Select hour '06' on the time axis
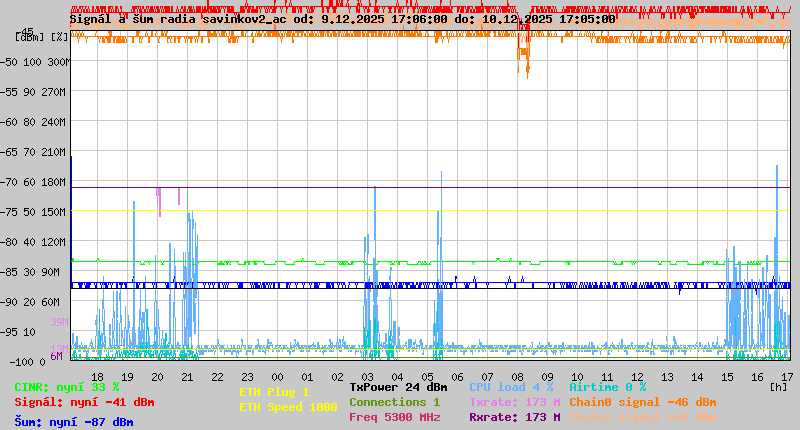The height and width of the screenshot is (430, 800). [x=457, y=377]
